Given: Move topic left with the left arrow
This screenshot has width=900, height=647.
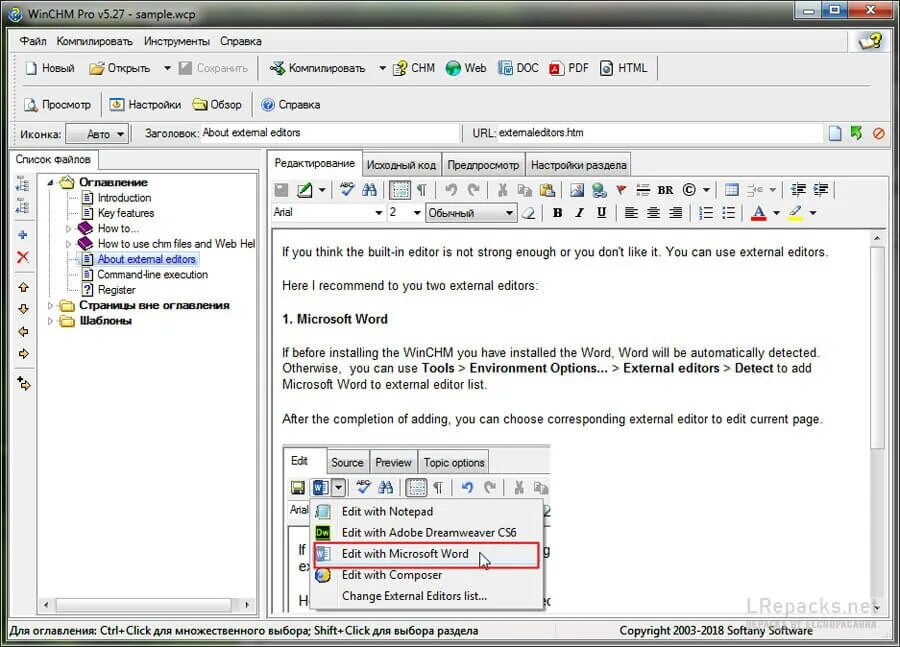Looking at the screenshot, I should point(24,331).
